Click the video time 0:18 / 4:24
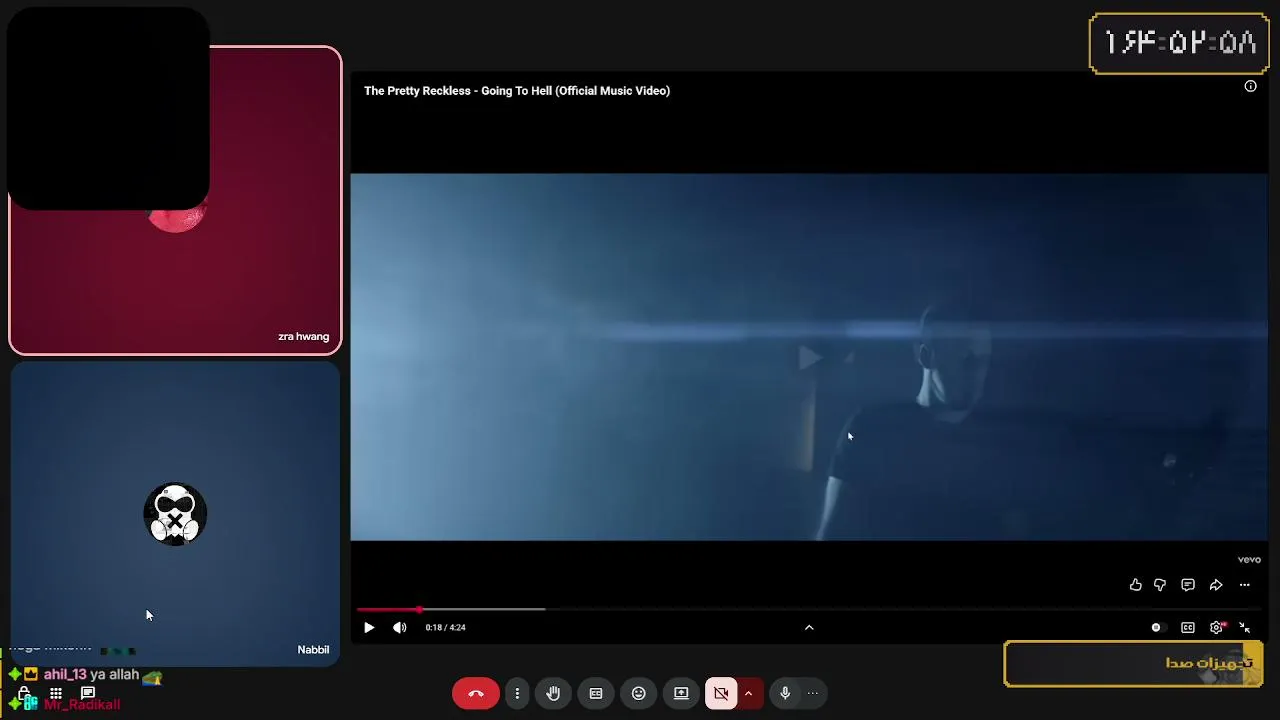 click(445, 628)
